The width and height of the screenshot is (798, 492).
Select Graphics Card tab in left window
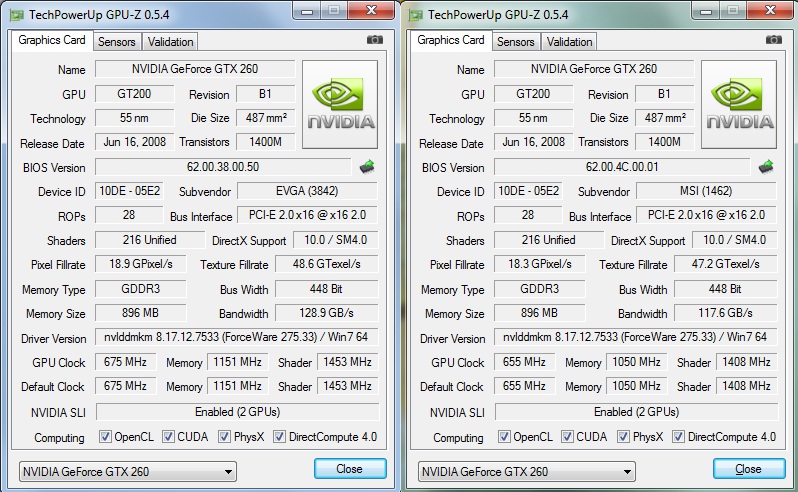click(52, 40)
